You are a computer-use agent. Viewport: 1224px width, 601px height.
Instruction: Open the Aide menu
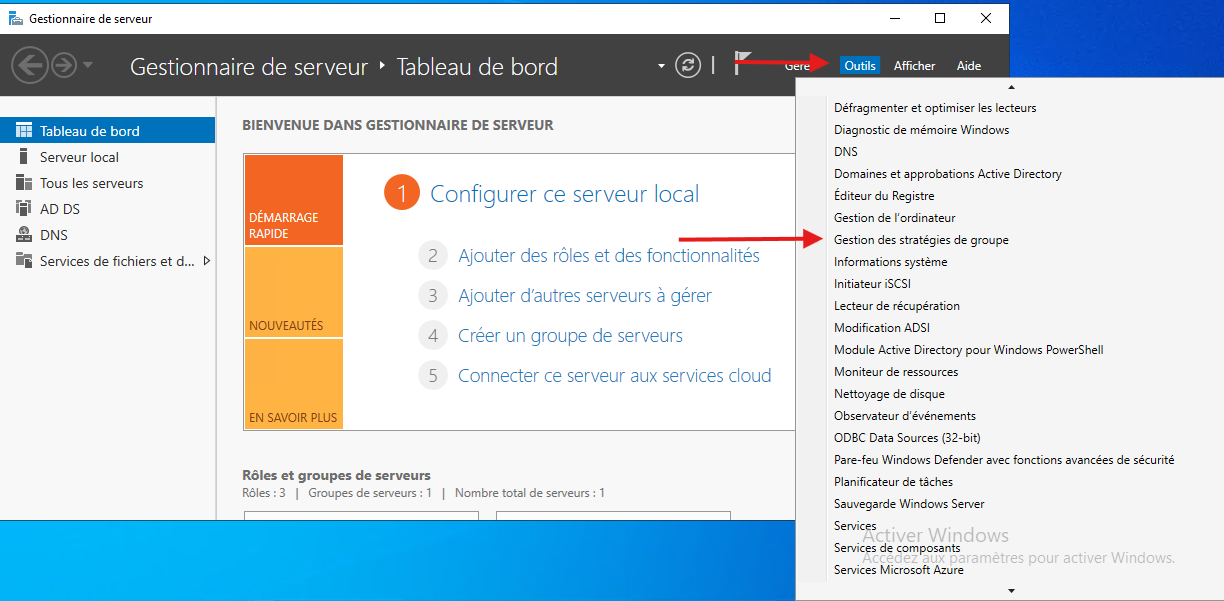pyautogui.click(x=969, y=66)
